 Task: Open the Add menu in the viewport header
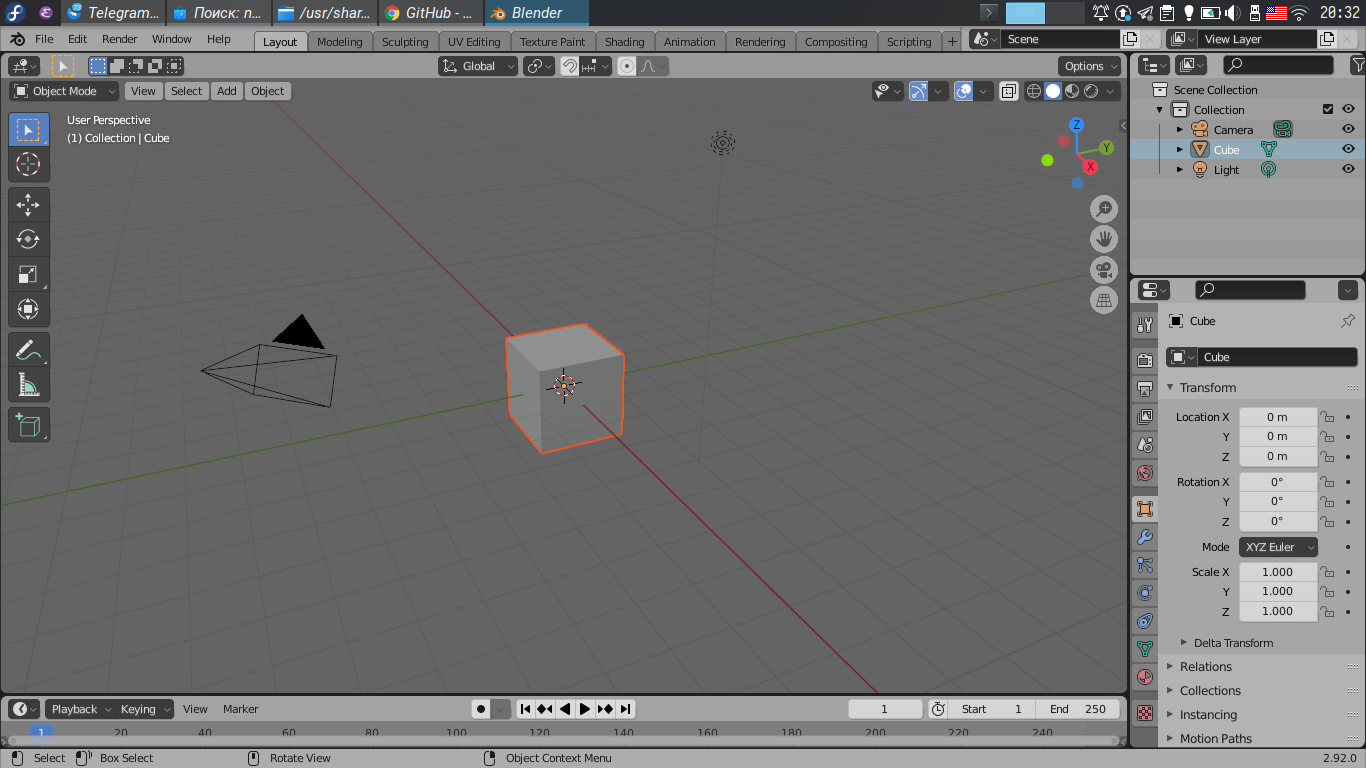(x=227, y=91)
